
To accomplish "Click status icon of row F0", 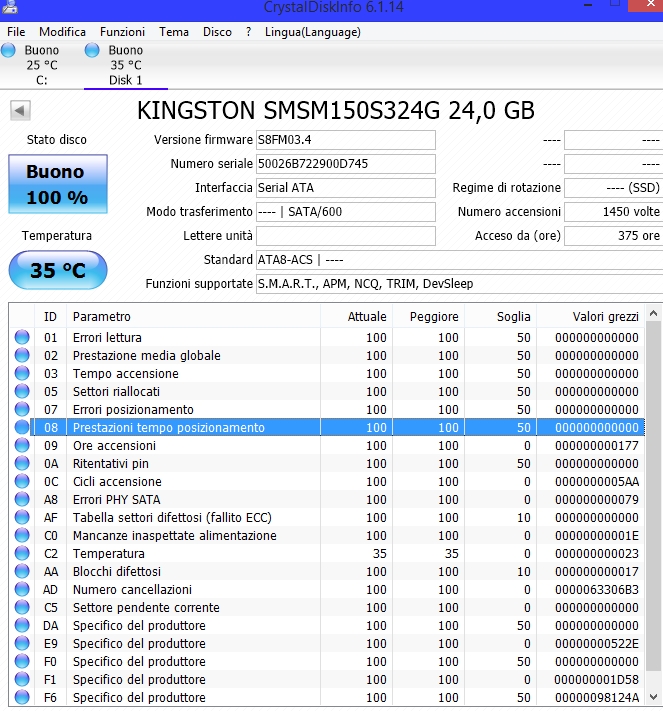I will click(22, 661).
